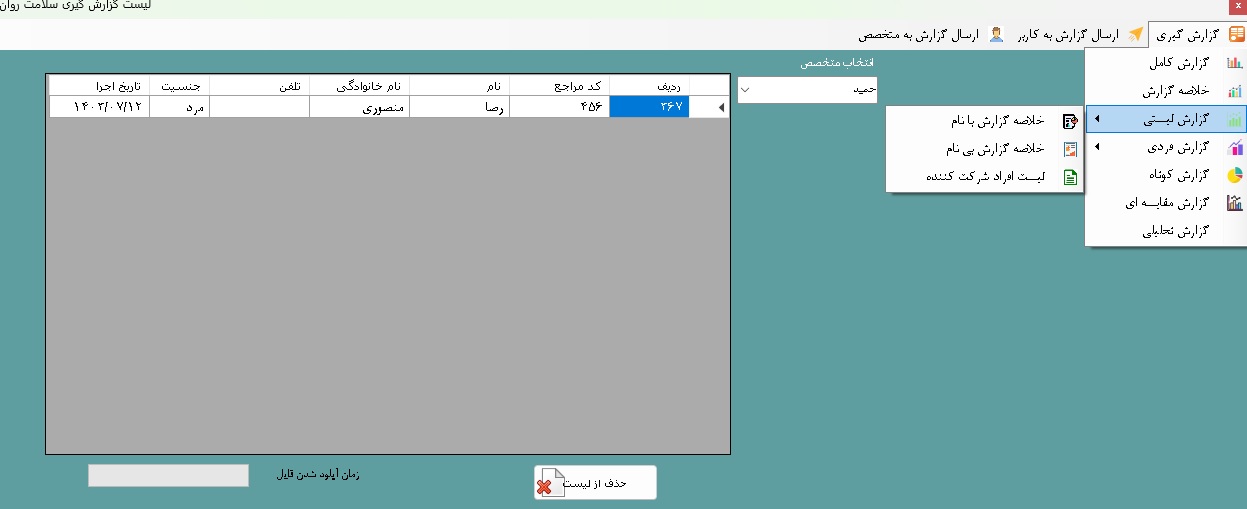
Task: Click the icon beside خلاصه گزارش با نام
Action: click(x=1070, y=121)
